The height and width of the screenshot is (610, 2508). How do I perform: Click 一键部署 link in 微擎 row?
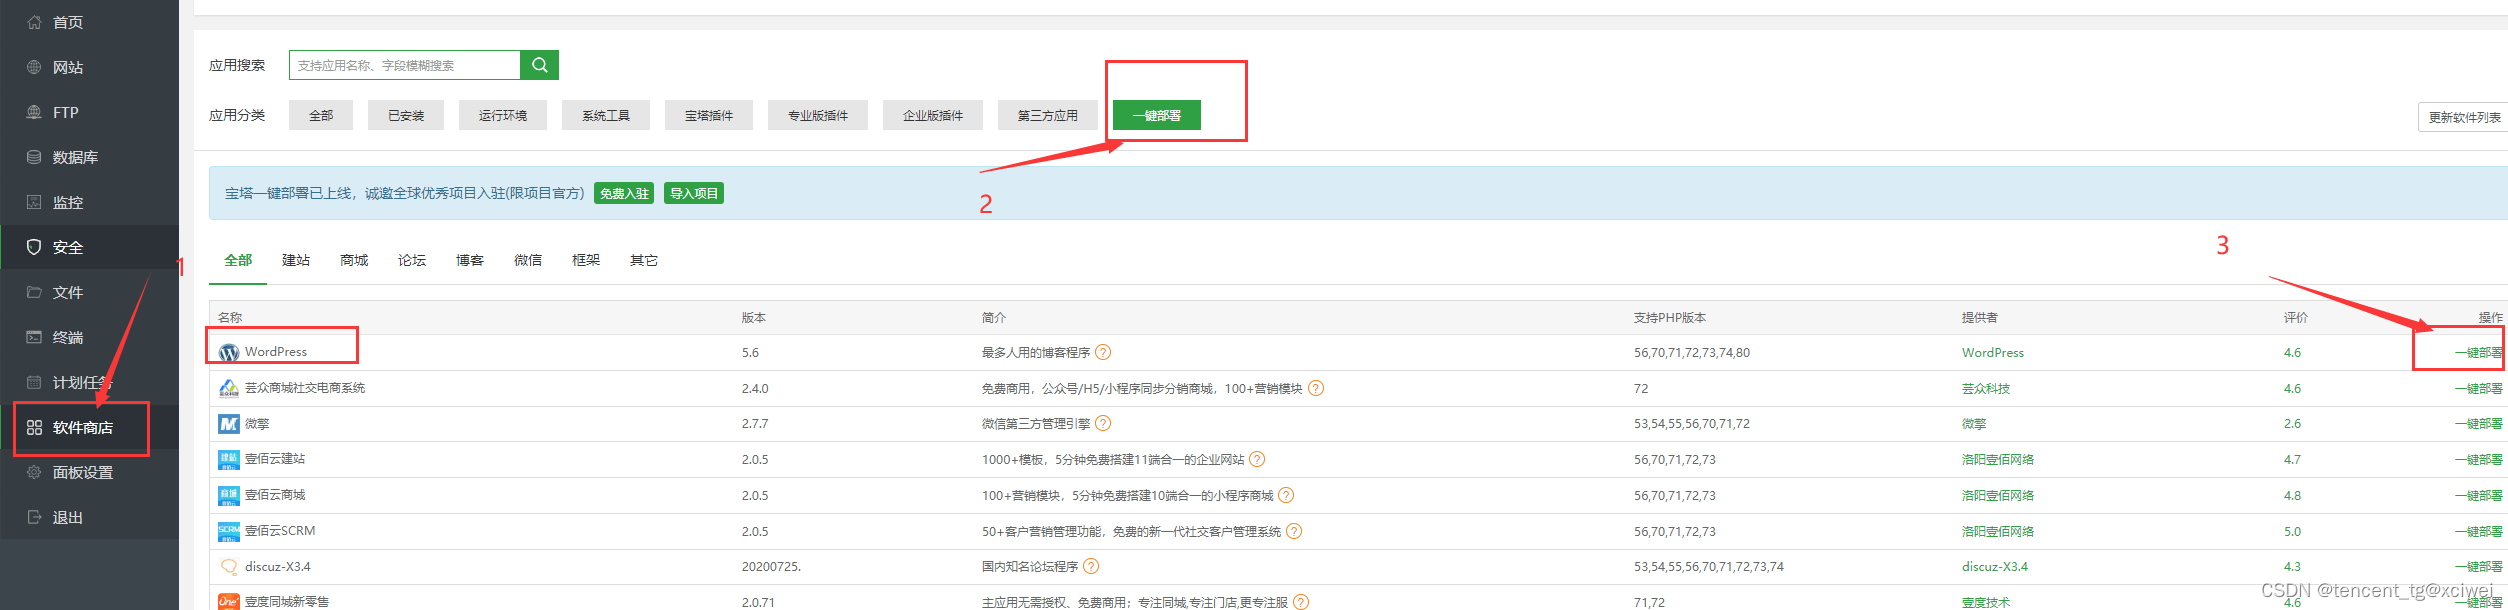(2478, 423)
